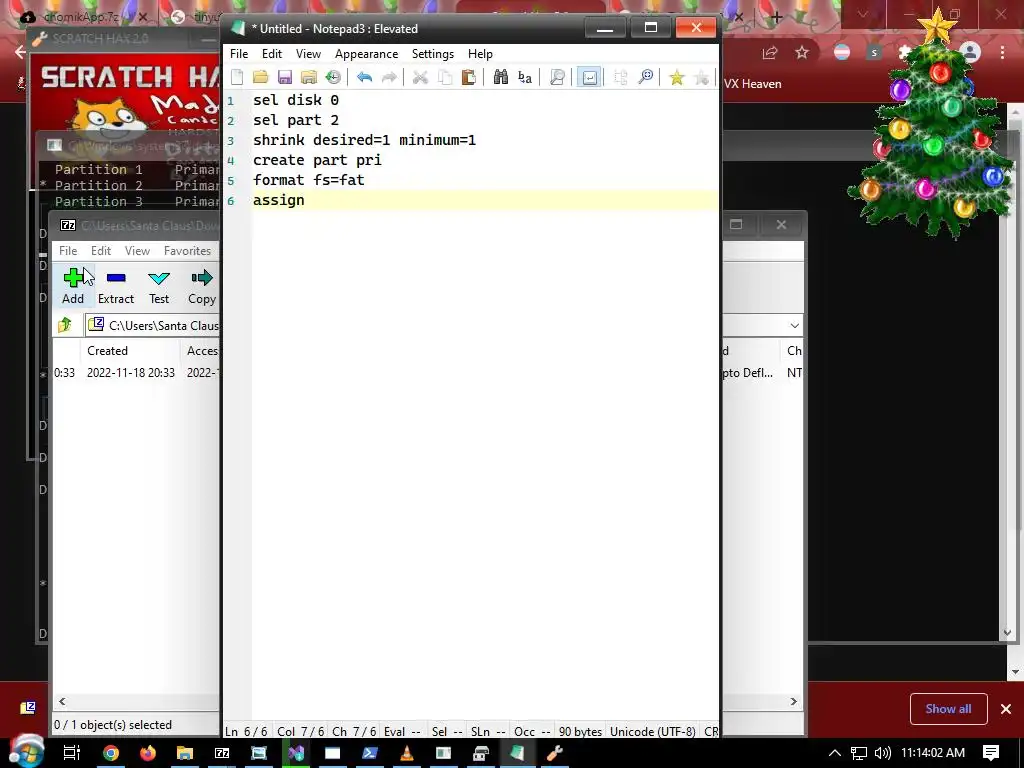
Task: Click the yellow star favorites icon
Action: (677, 77)
